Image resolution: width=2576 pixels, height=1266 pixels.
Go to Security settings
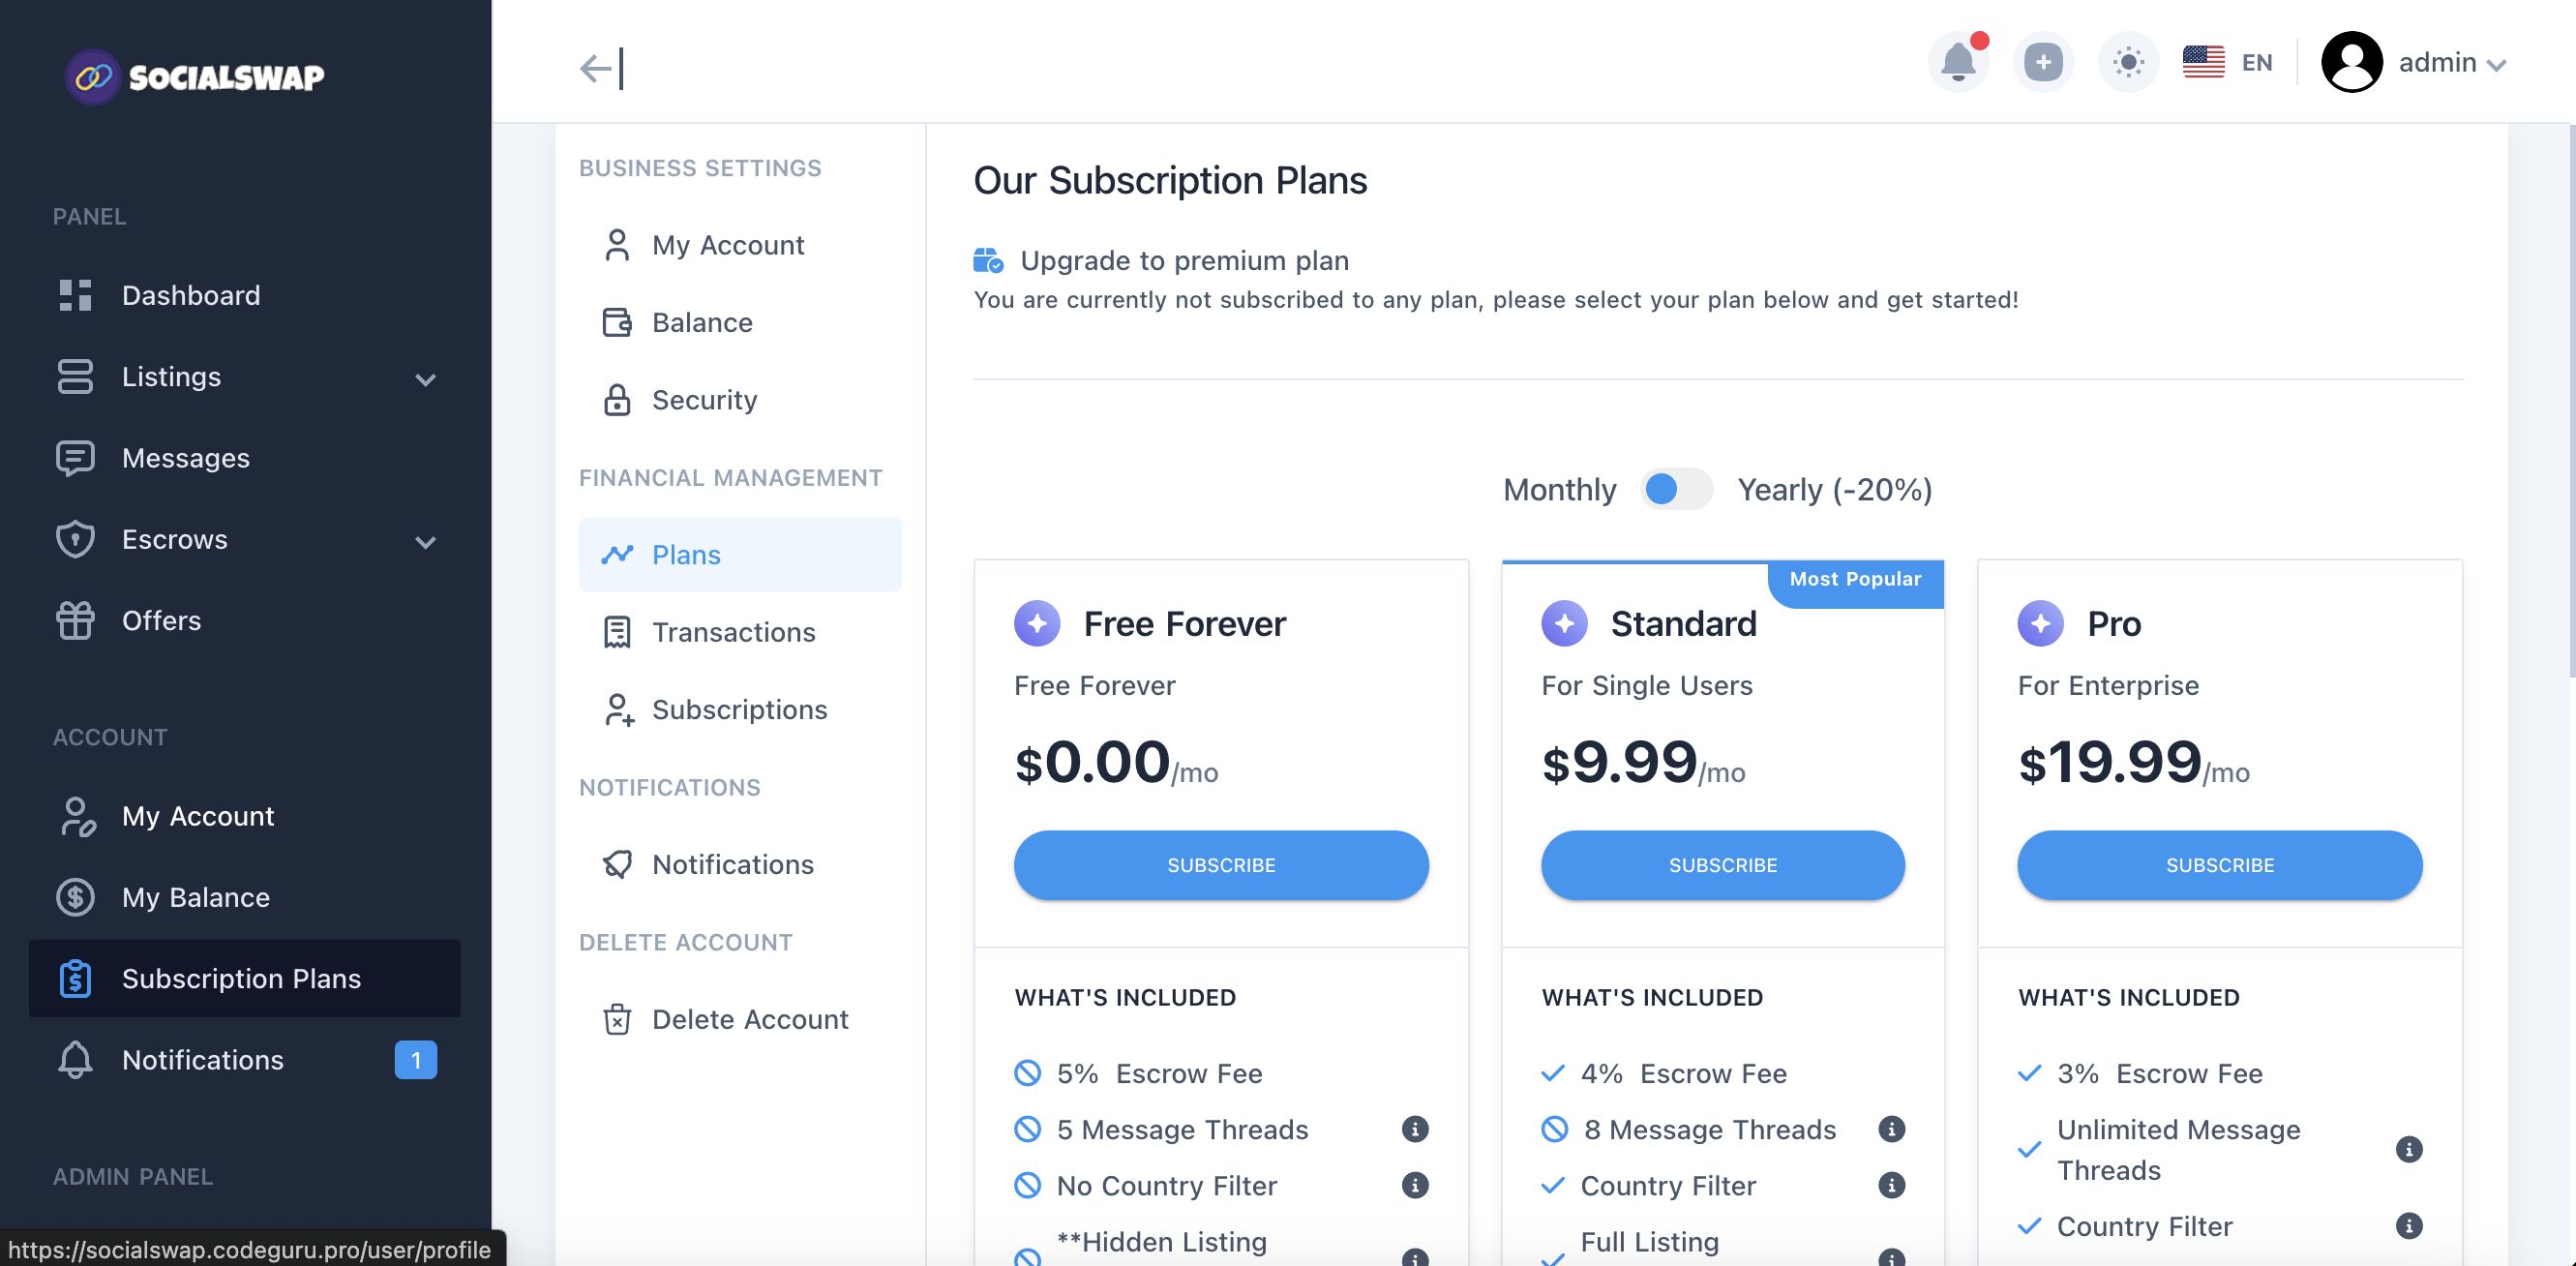pos(704,400)
